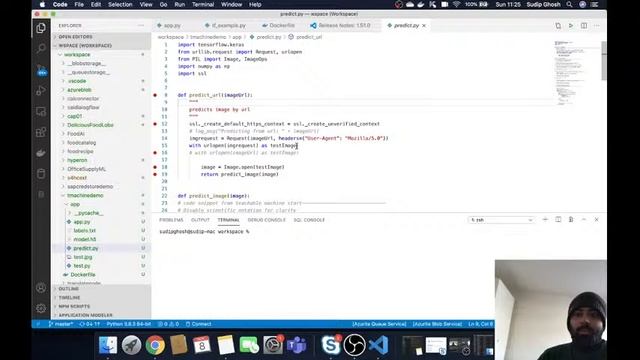Click the Open Changes icon in editor toolbar
The image size is (640, 360).
click(558, 26)
